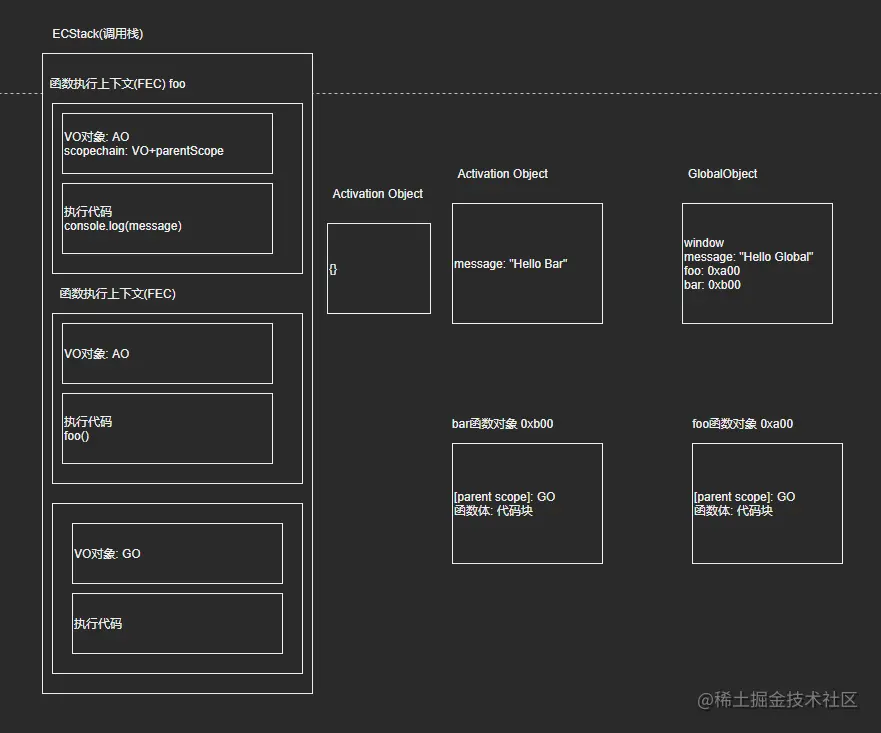Viewport: 881px width, 733px height.
Task: Click 'scopechain: VO+parentScope' text
Action: point(144,151)
